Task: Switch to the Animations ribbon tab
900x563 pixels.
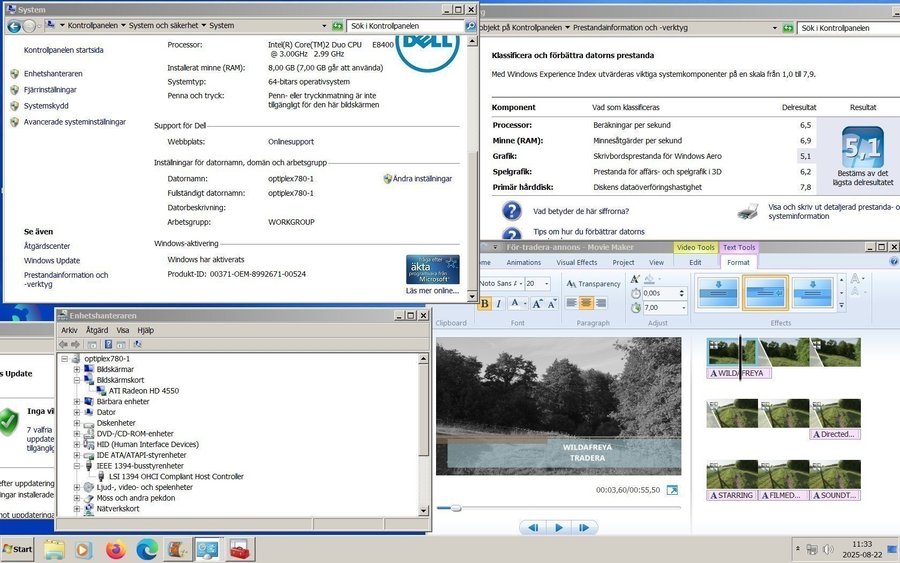Action: point(523,263)
